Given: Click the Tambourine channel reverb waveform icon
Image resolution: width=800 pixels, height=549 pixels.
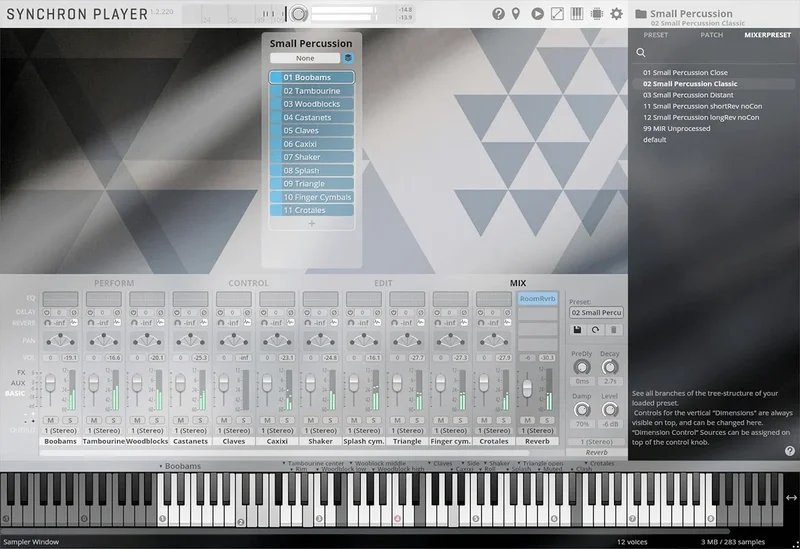Looking at the screenshot, I should [x=117, y=322].
